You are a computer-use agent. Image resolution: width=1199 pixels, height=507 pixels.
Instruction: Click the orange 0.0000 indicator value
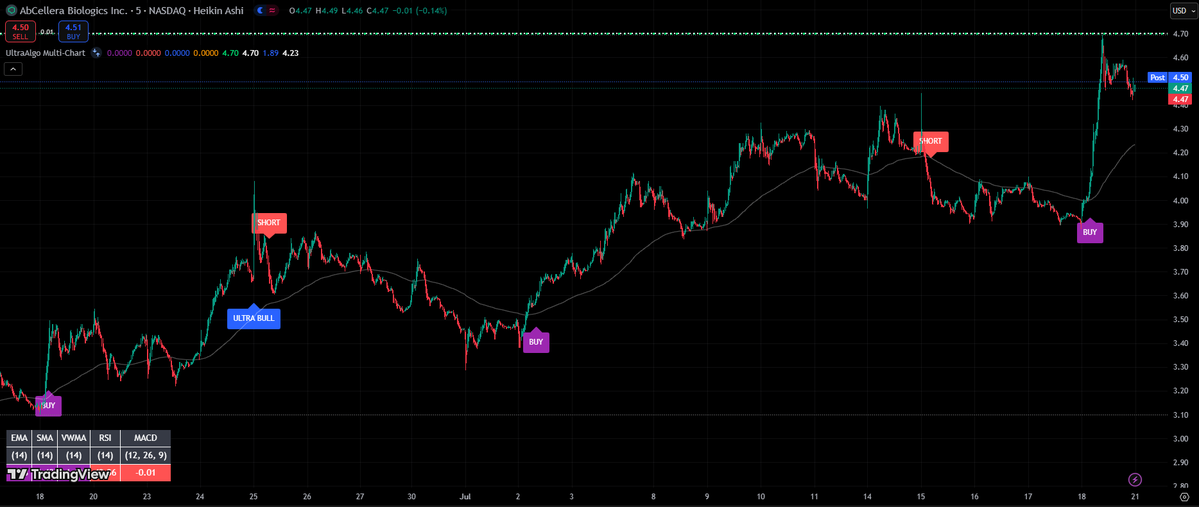click(x=205, y=53)
